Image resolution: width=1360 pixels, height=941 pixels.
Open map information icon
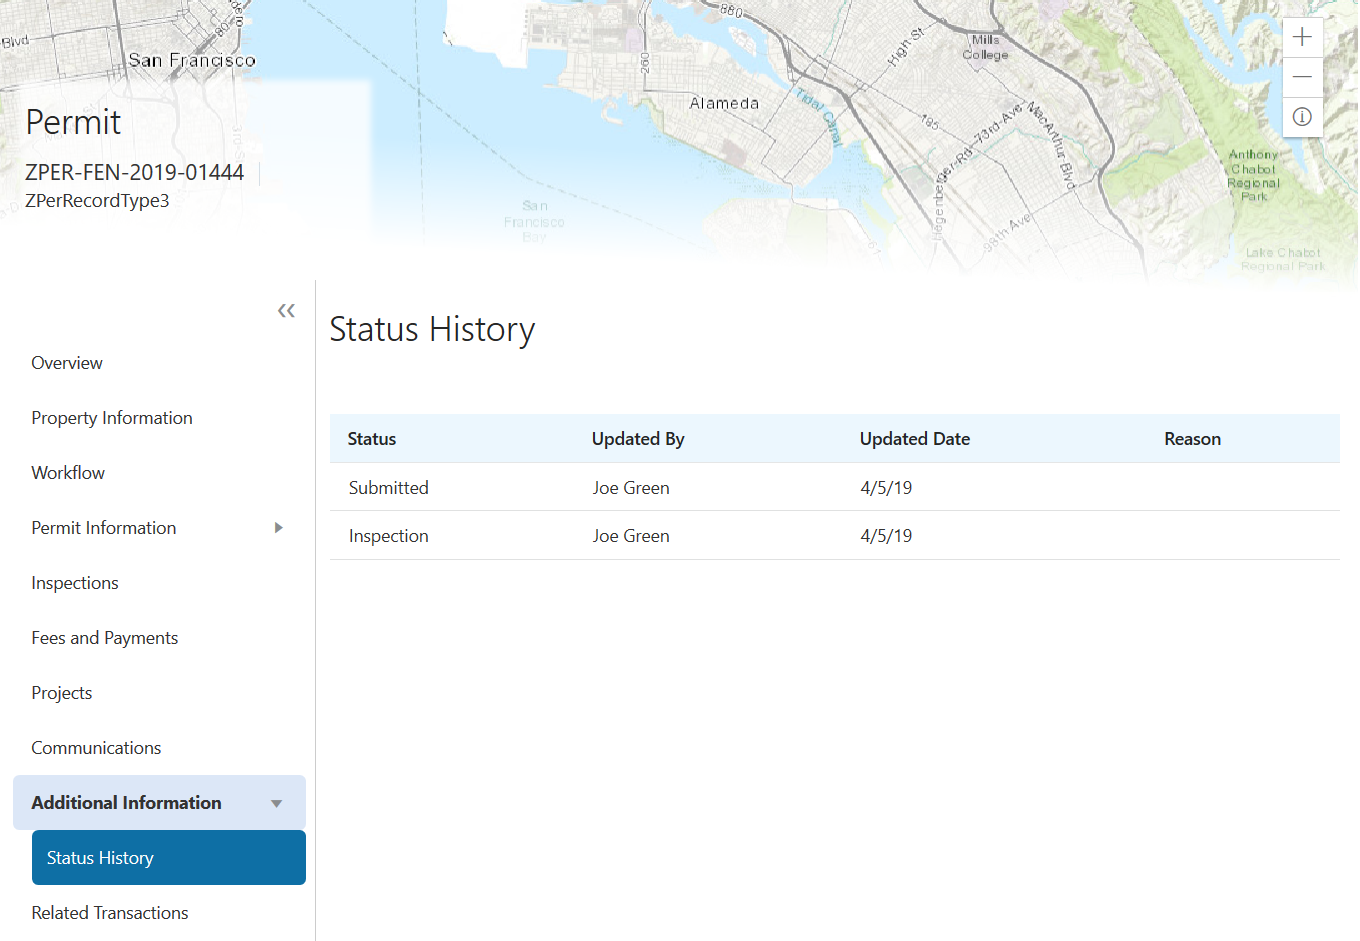point(1302,117)
